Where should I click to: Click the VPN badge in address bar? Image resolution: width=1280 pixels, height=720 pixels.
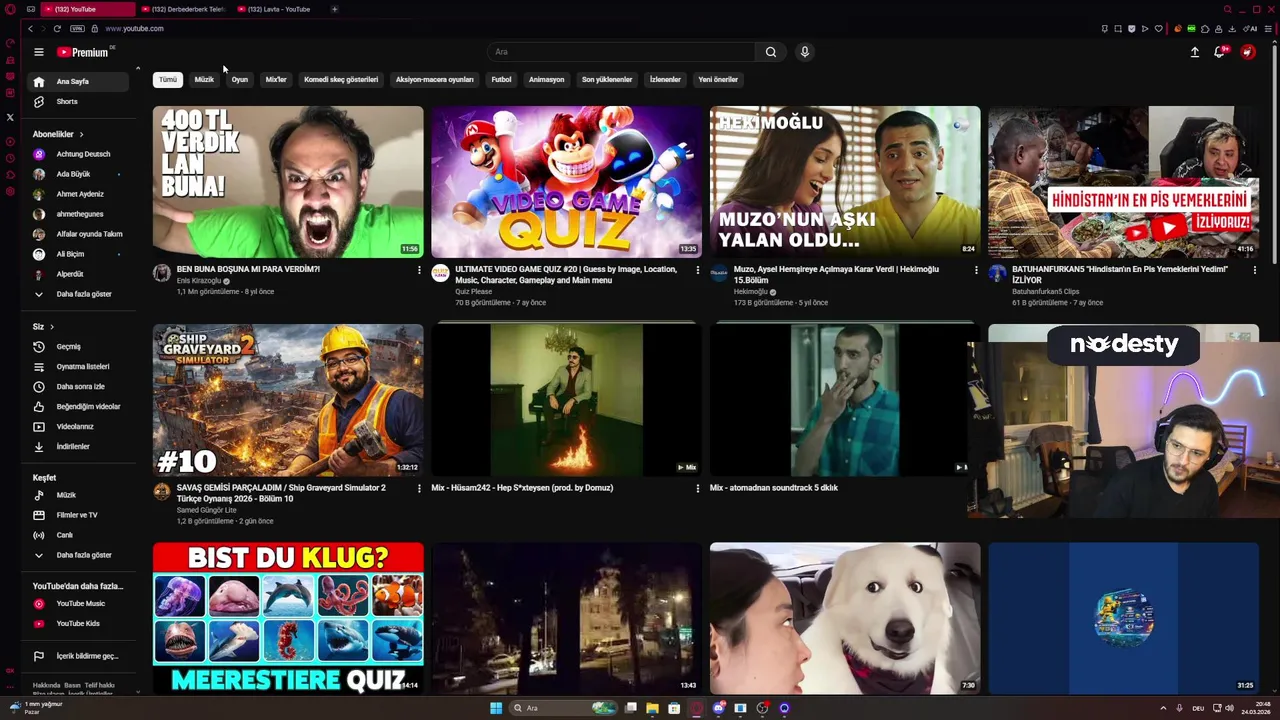(77, 28)
